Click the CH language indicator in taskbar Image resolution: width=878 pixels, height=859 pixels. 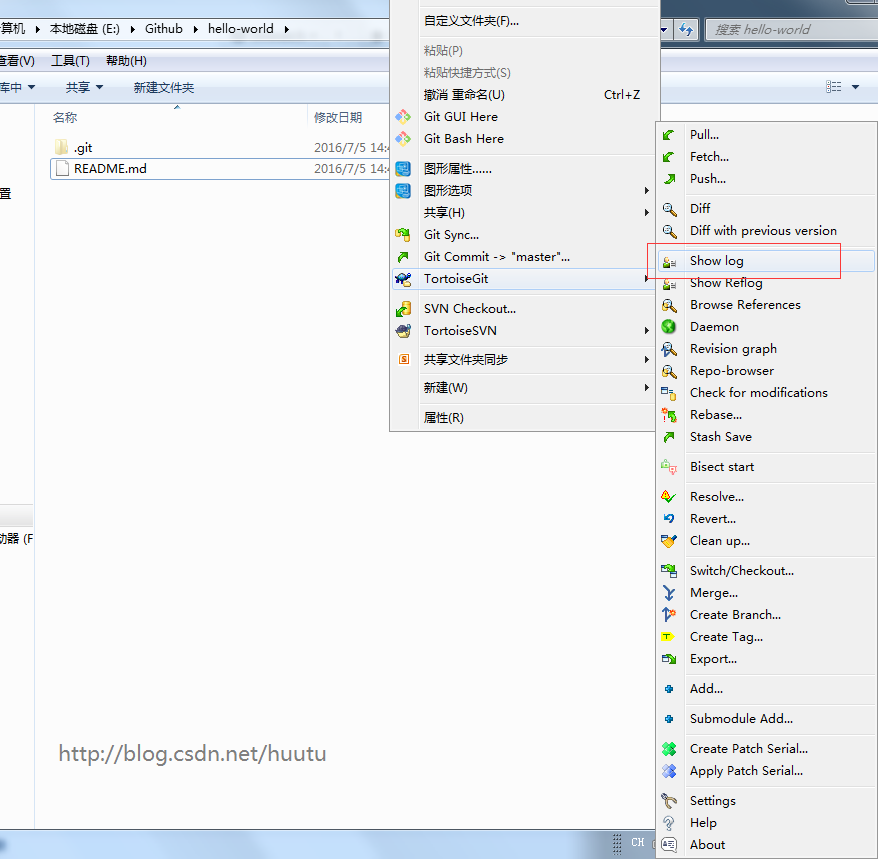pos(638,842)
